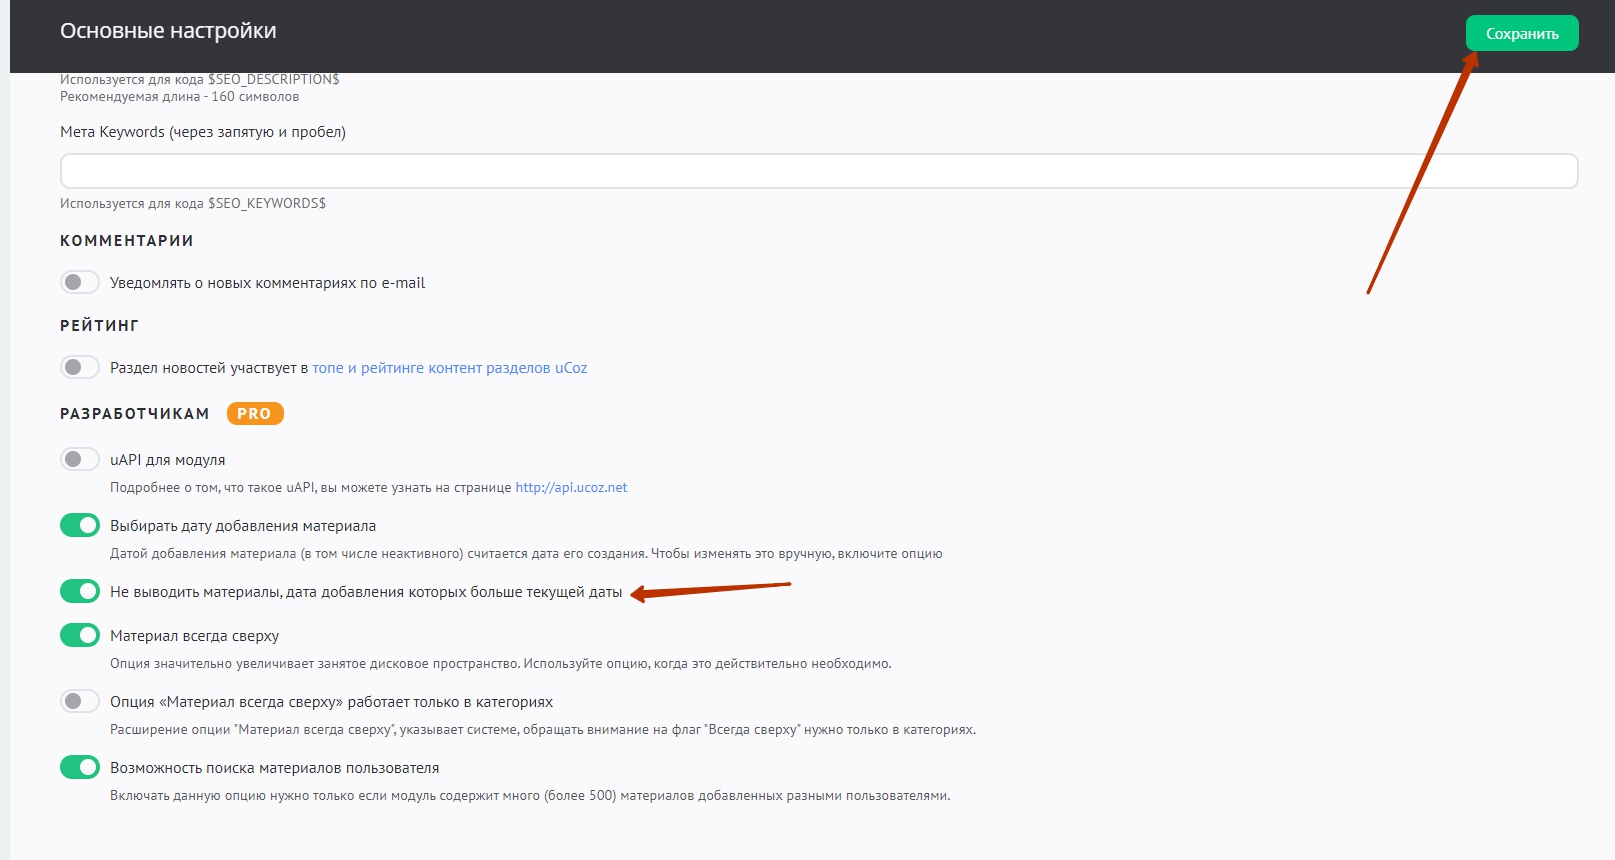This screenshot has height=860, width=1615.
Task: Click the 'Материал всегда сверху' label text
Action: (x=194, y=636)
